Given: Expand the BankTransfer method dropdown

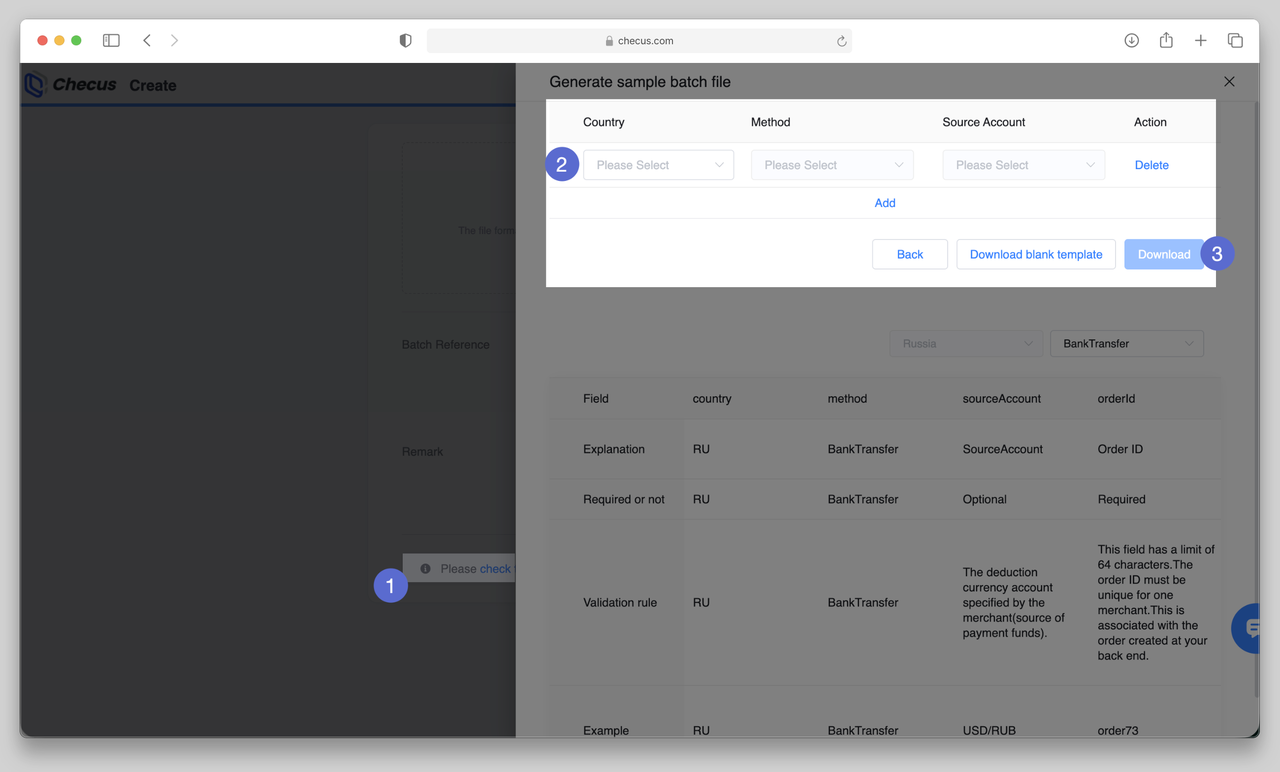Looking at the screenshot, I should point(1126,344).
